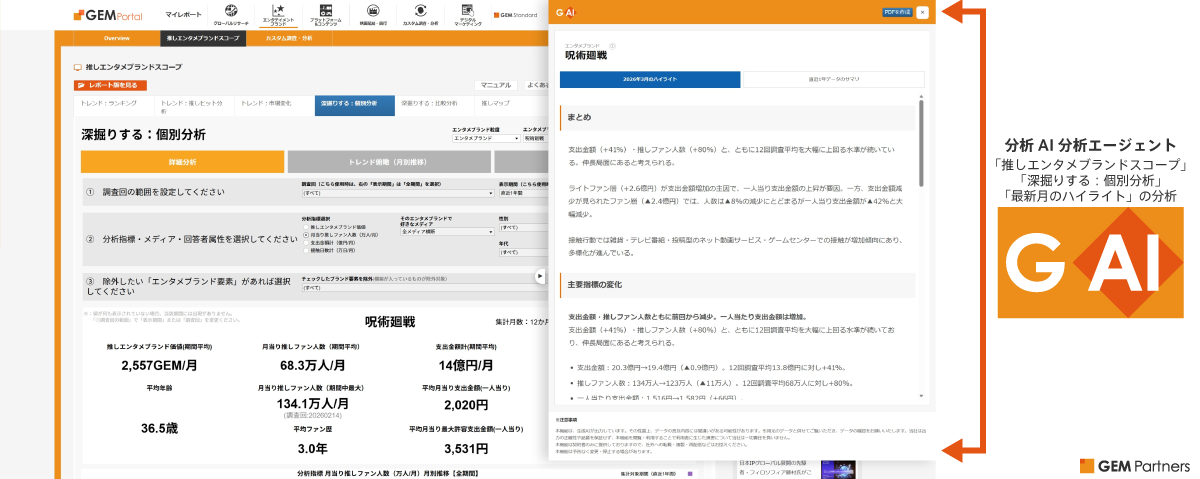Viewport: 1200px width, 479px height.
Task: Switch to the Overview tab
Action: coord(117,38)
